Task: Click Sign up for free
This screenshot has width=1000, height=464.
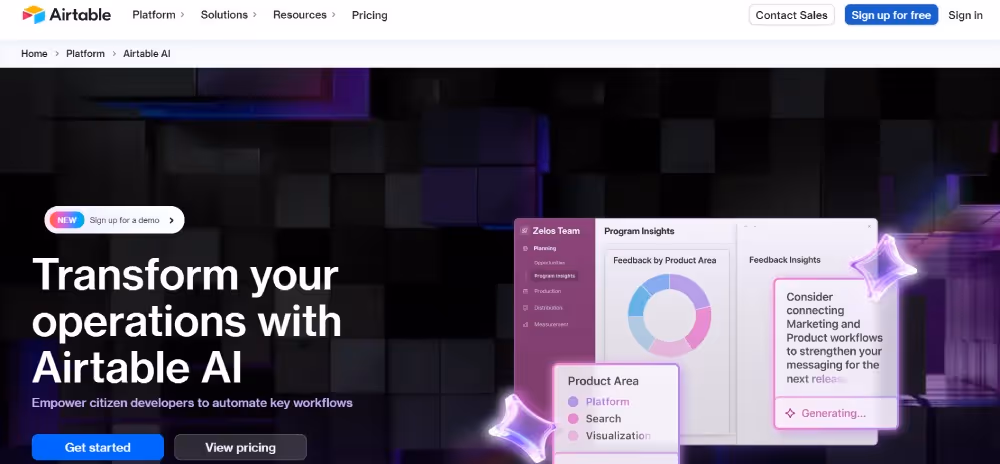Action: (891, 15)
